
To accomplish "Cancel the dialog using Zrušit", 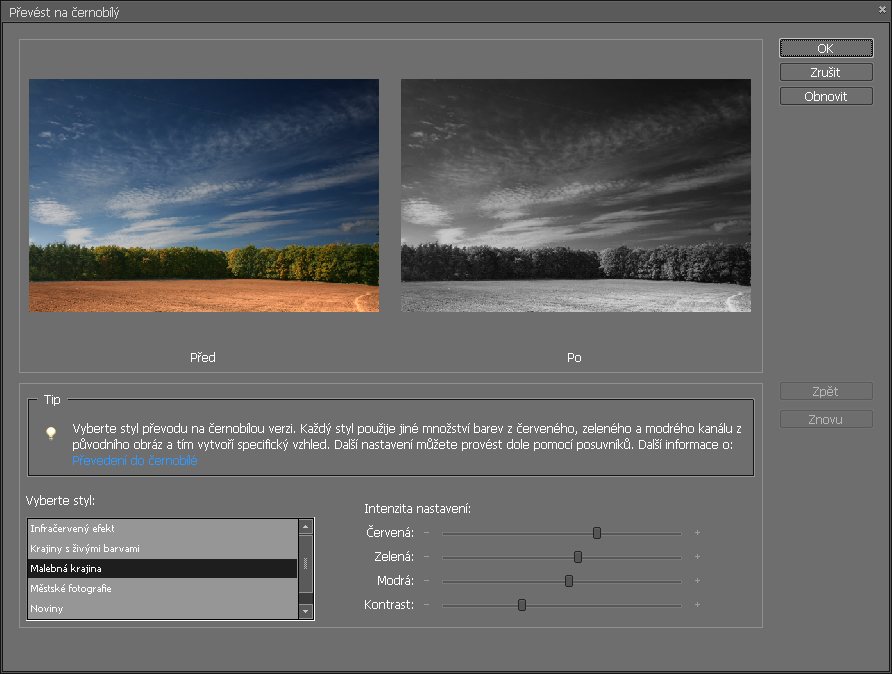I will click(825, 73).
